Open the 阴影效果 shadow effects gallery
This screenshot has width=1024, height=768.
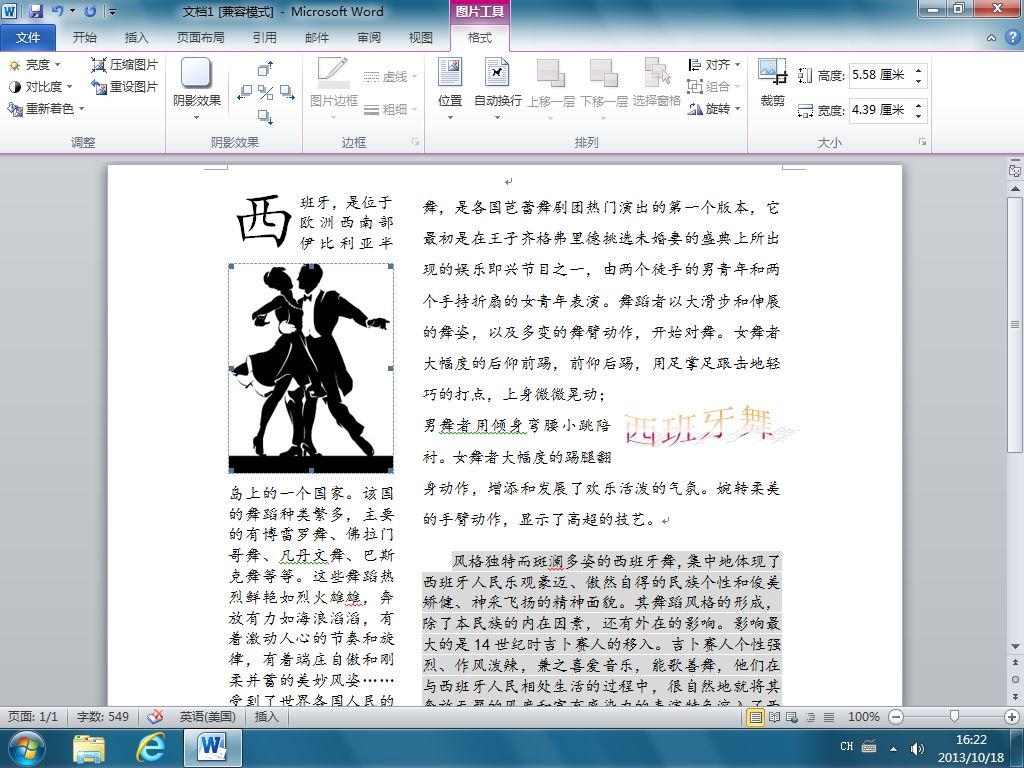coord(197,89)
